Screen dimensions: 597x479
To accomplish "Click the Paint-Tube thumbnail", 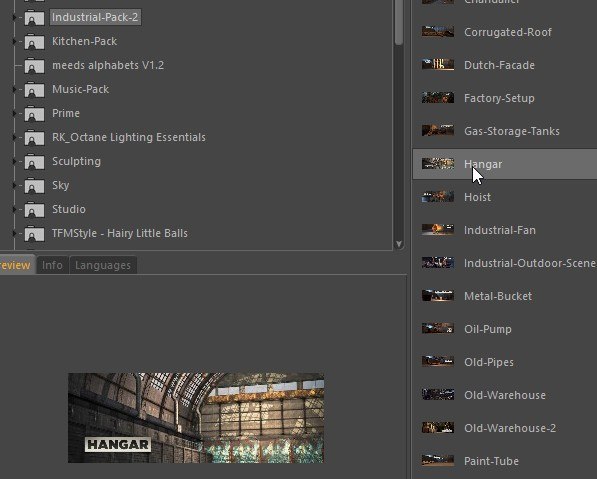I will click(438, 461).
